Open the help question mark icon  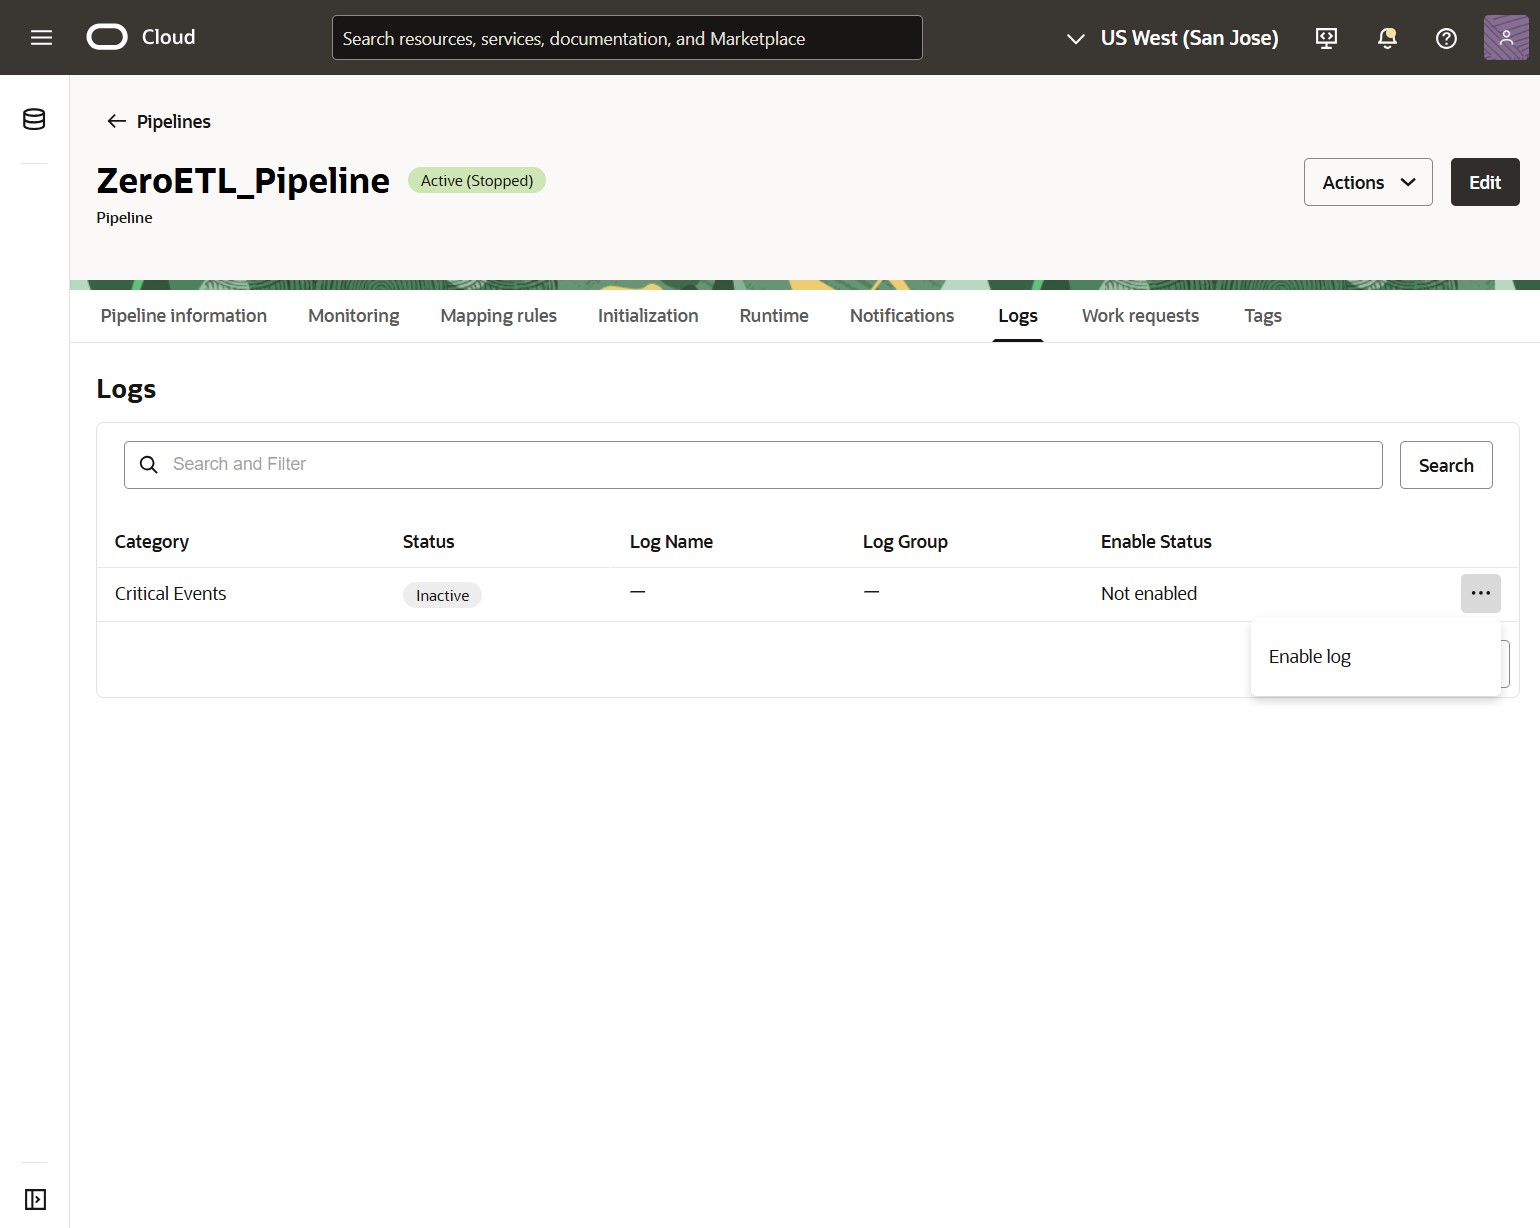pyautogui.click(x=1446, y=38)
